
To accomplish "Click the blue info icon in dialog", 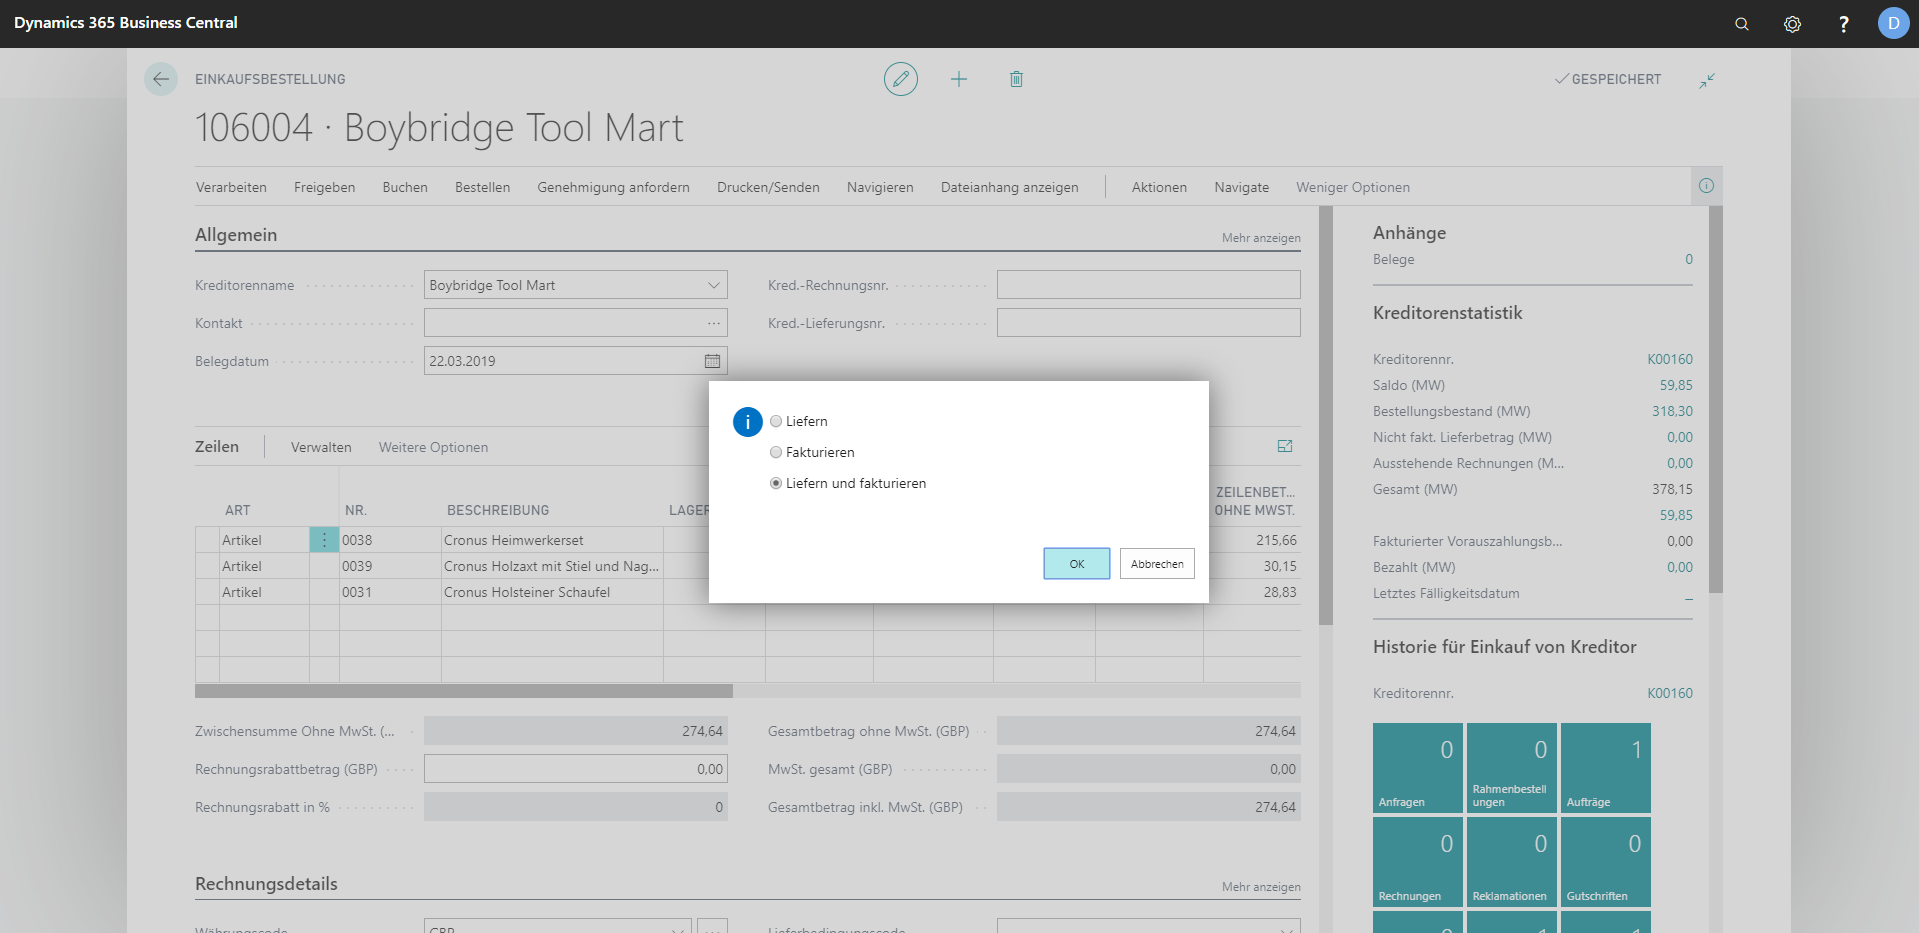I will pos(747,422).
